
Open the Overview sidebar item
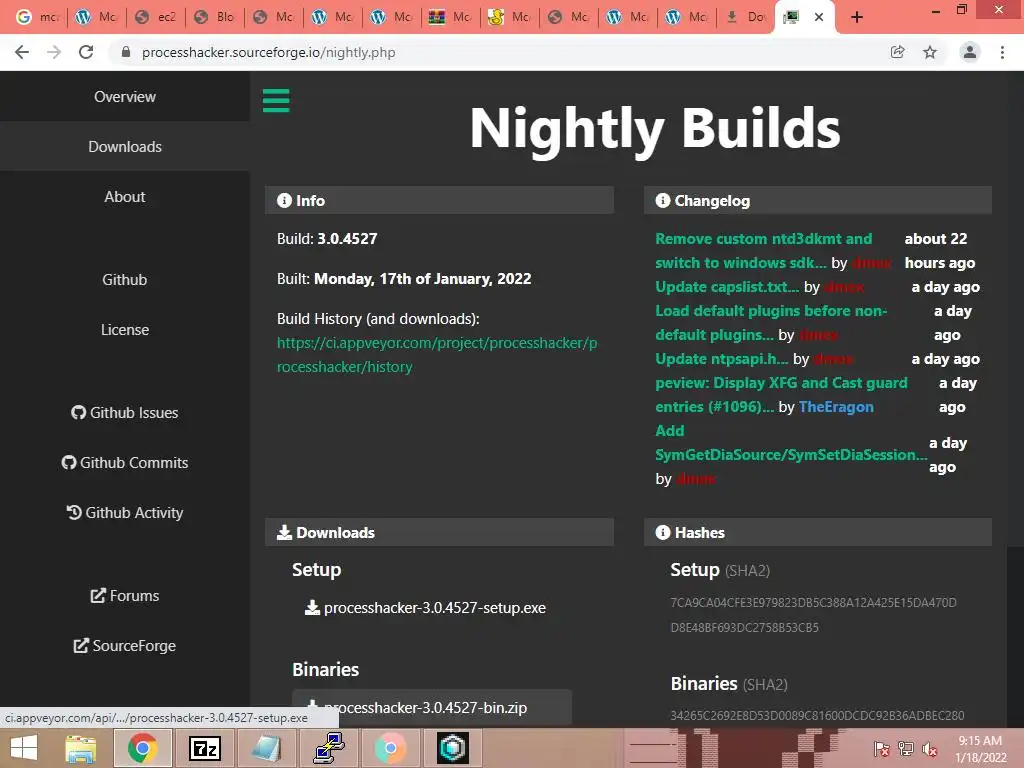125,97
